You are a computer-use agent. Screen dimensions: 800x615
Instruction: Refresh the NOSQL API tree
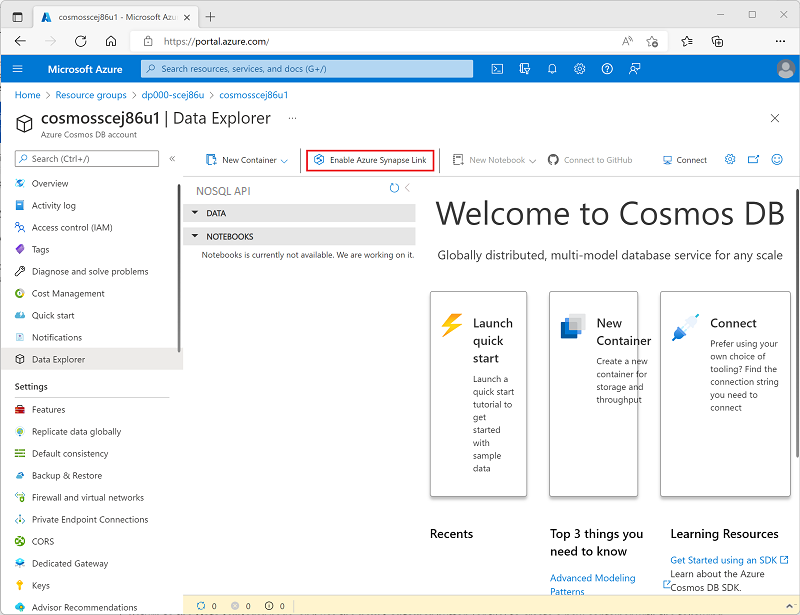[x=394, y=188]
